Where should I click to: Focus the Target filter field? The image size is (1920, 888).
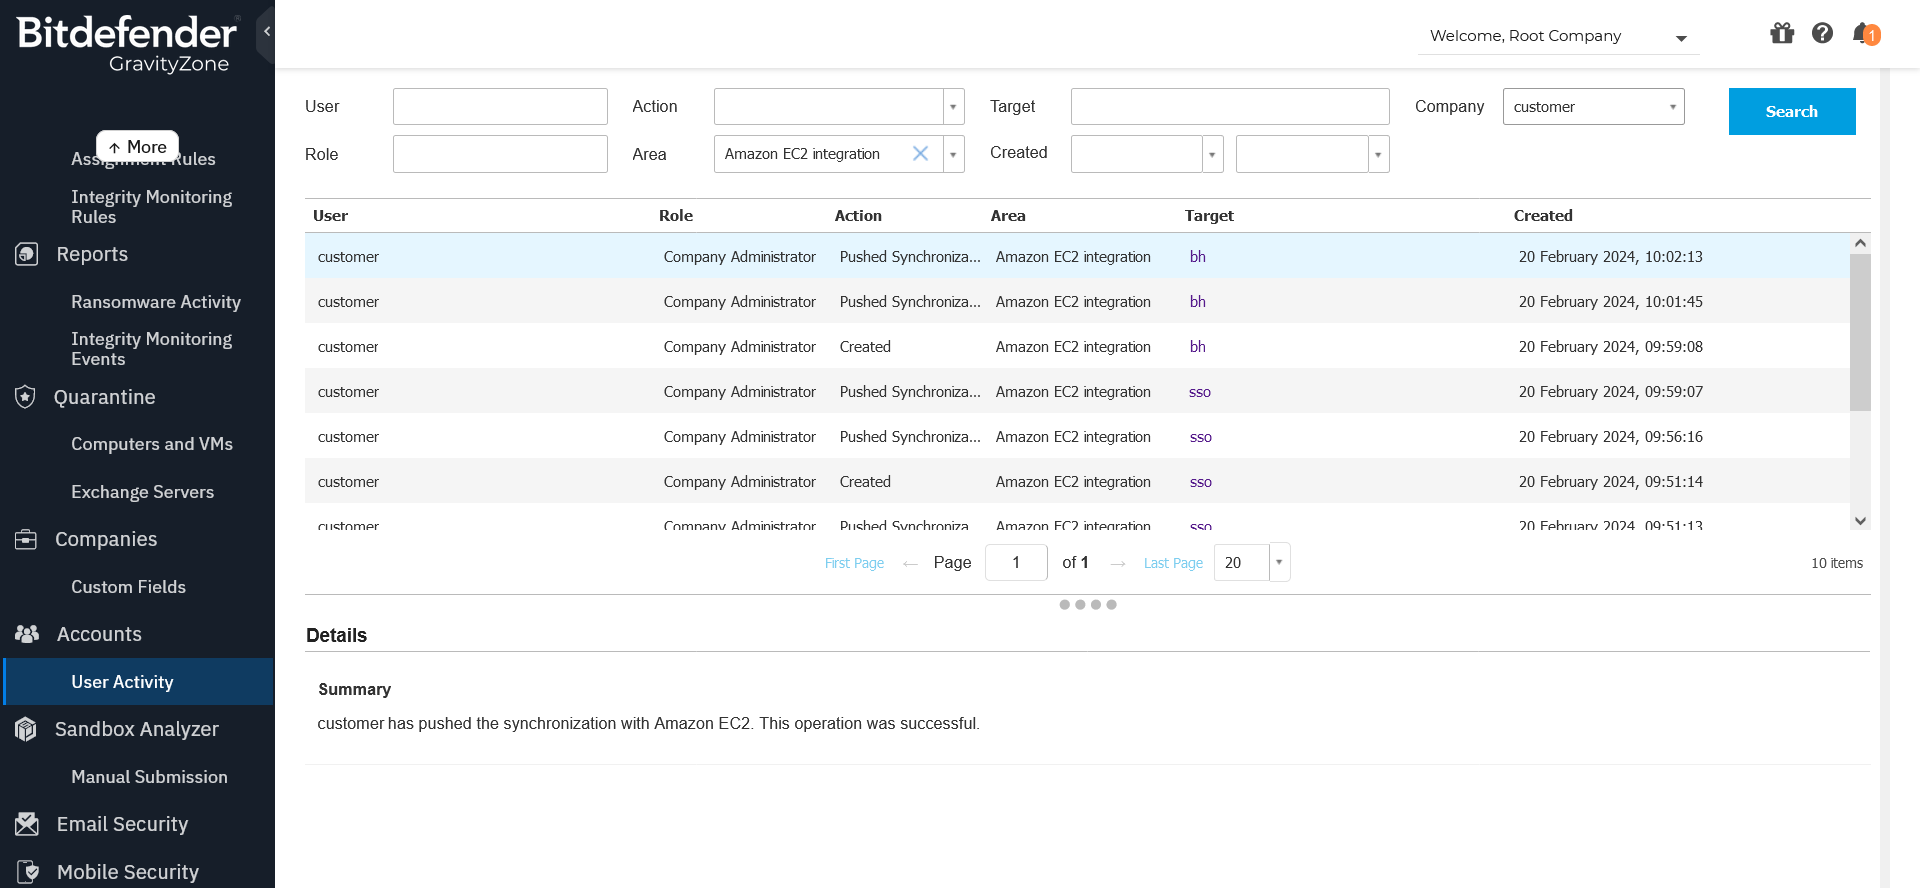click(x=1230, y=107)
